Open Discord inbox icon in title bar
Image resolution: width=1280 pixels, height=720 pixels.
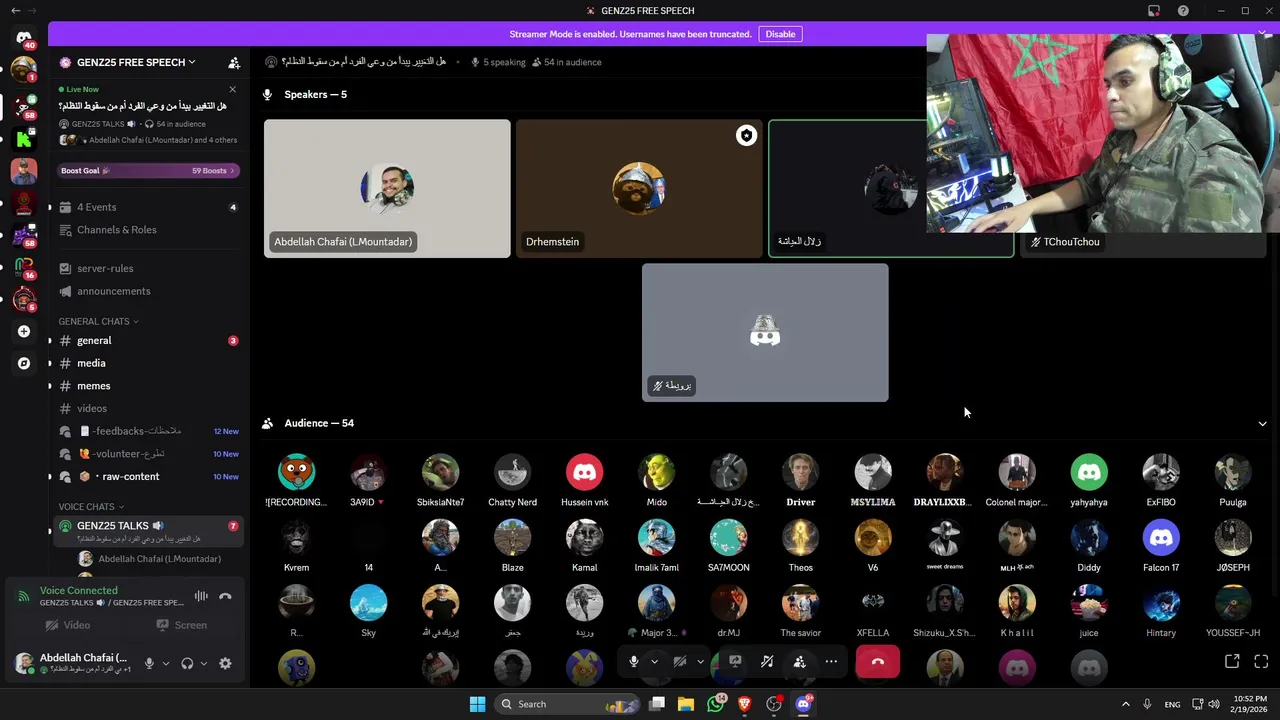pyautogui.click(x=1154, y=11)
